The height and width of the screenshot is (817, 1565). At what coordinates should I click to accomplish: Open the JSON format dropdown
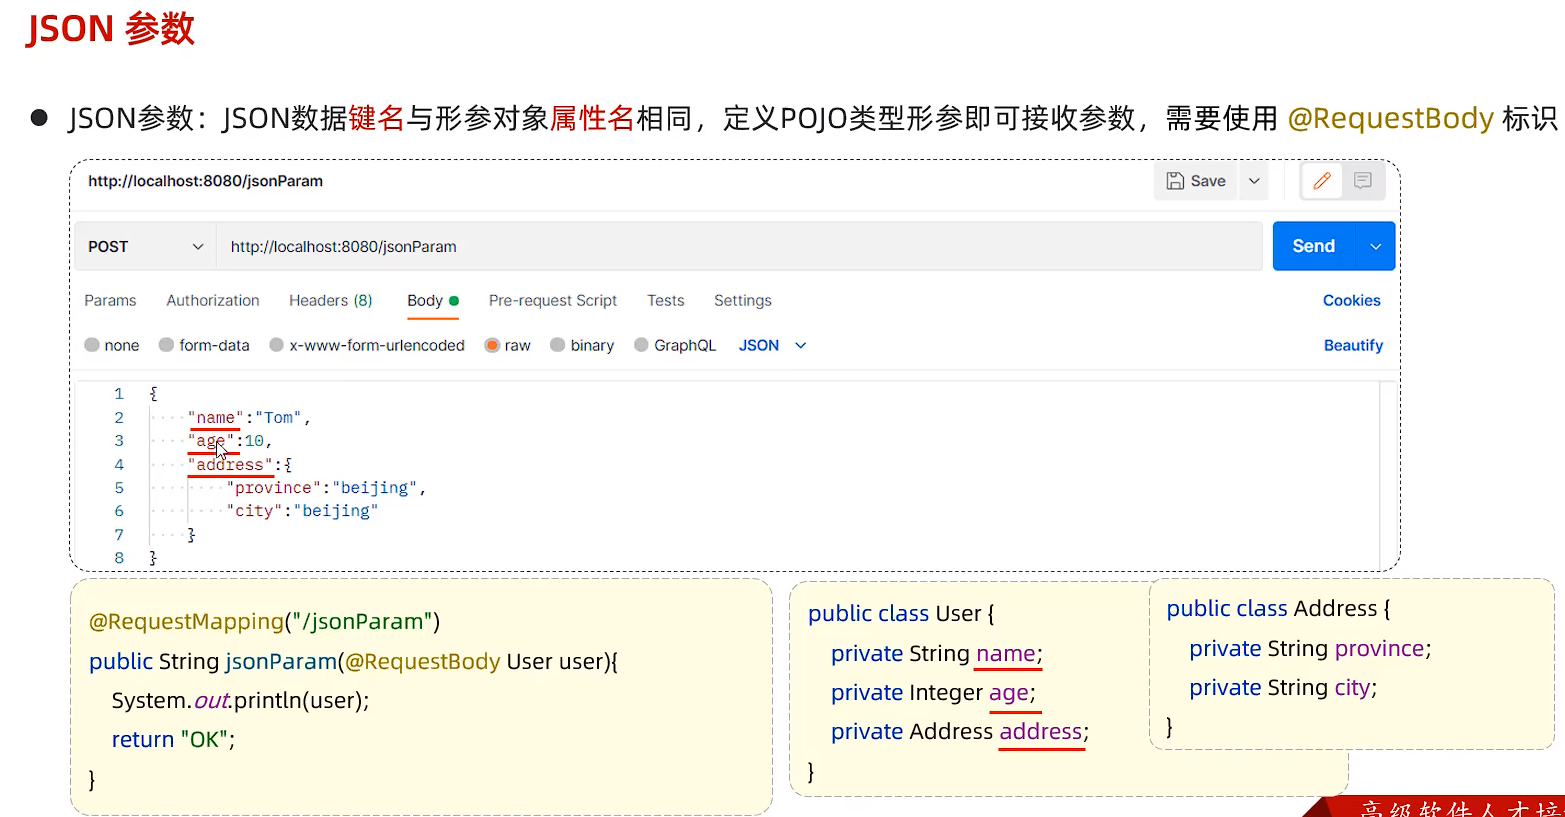[772, 345]
